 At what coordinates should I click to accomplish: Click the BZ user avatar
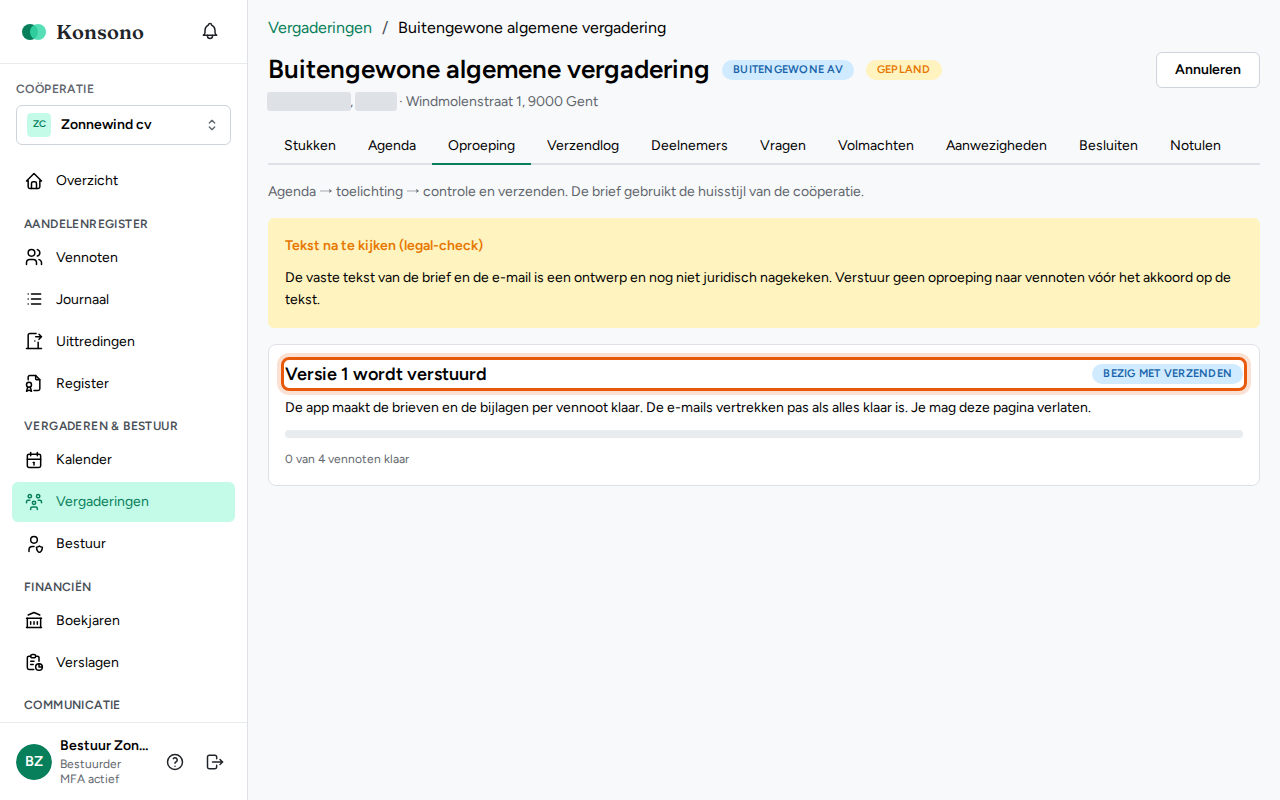(x=34, y=761)
